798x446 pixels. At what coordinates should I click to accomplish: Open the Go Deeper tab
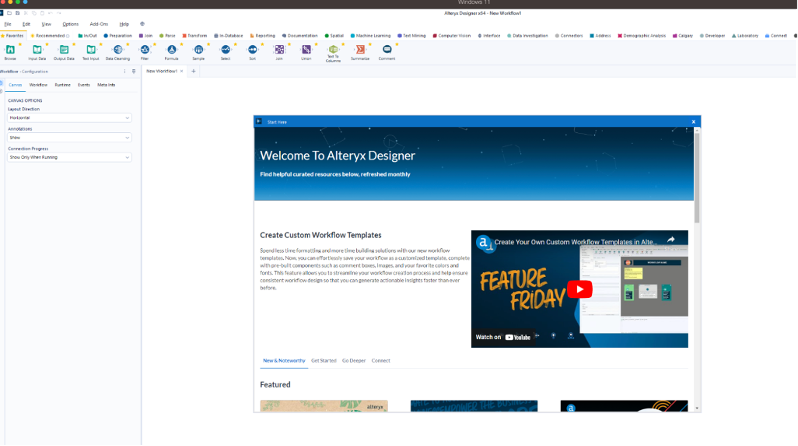pos(354,360)
